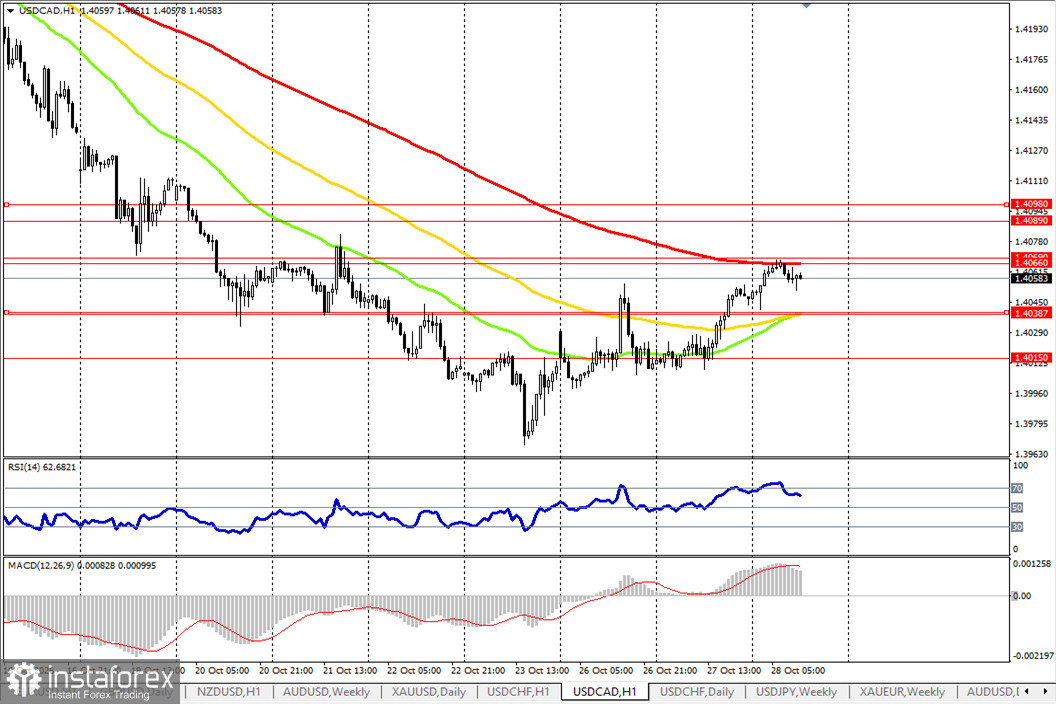Image resolution: width=1056 pixels, height=704 pixels.
Task: Select the active USDCAD,H1 tab
Action: point(604,692)
